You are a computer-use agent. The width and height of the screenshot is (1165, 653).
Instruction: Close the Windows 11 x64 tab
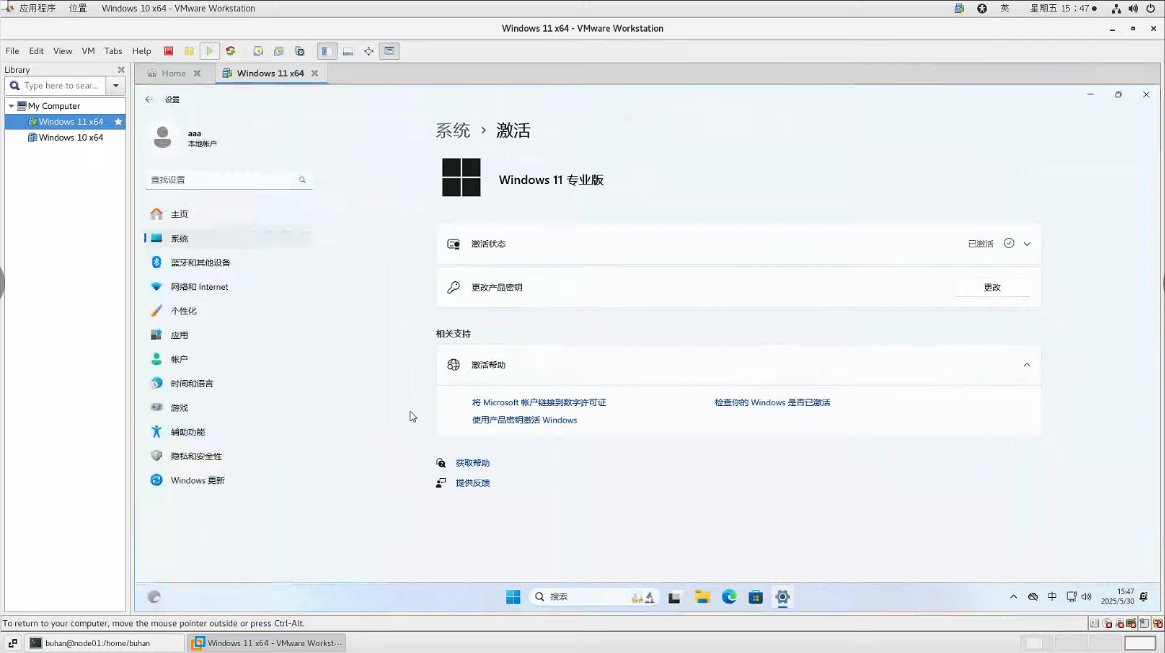(x=314, y=74)
